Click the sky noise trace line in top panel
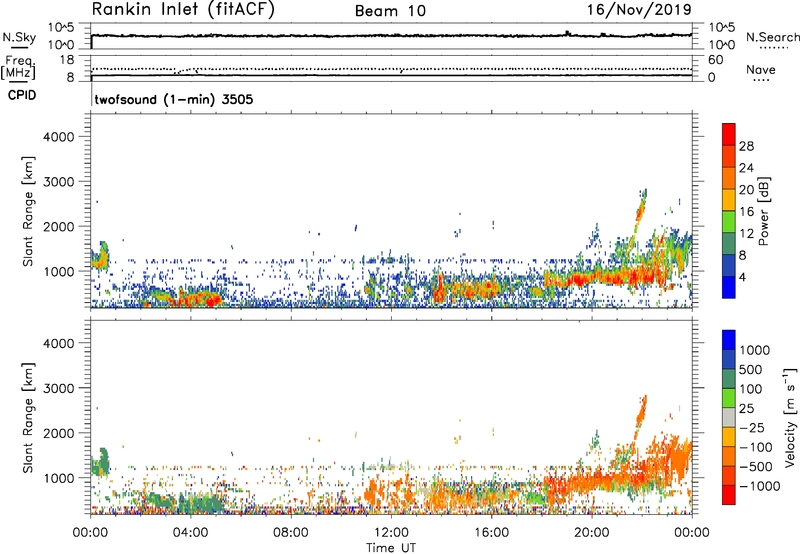This screenshot has width=800, height=554. pos(391,36)
